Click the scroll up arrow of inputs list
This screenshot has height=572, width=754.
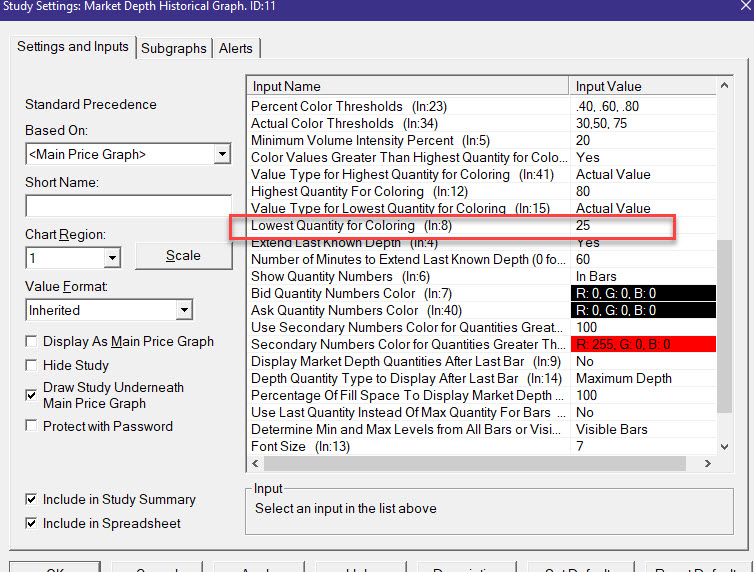point(724,86)
